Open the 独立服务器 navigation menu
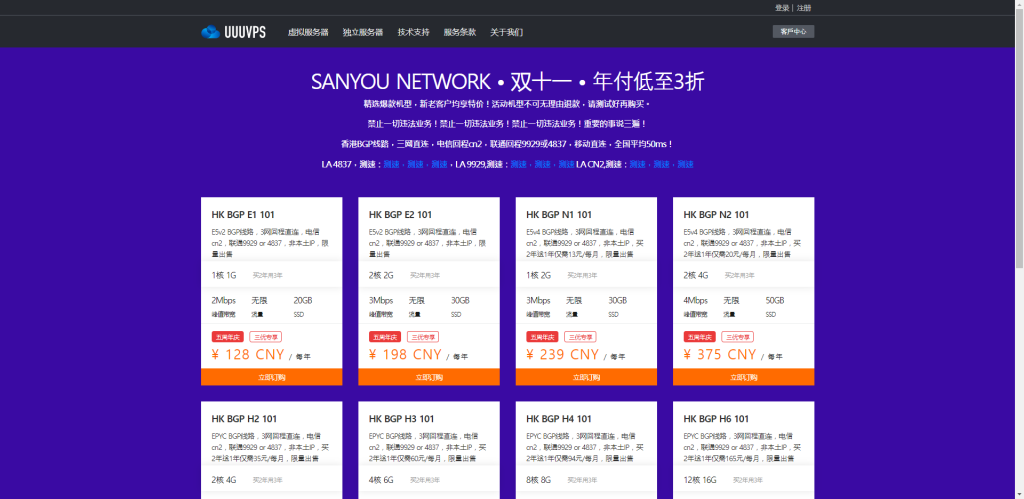The image size is (1024, 499). (x=363, y=32)
